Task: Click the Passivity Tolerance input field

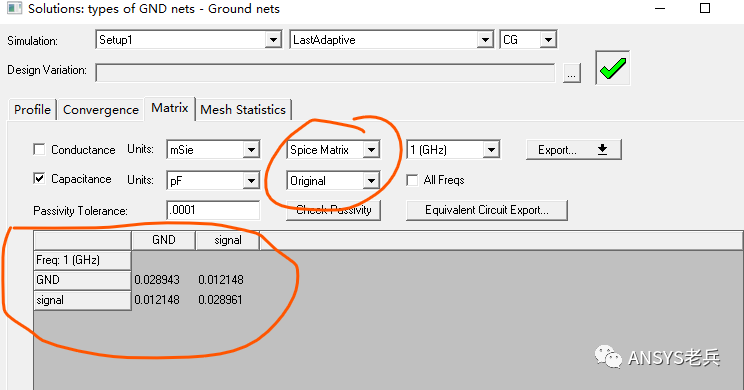Action: coord(213,210)
